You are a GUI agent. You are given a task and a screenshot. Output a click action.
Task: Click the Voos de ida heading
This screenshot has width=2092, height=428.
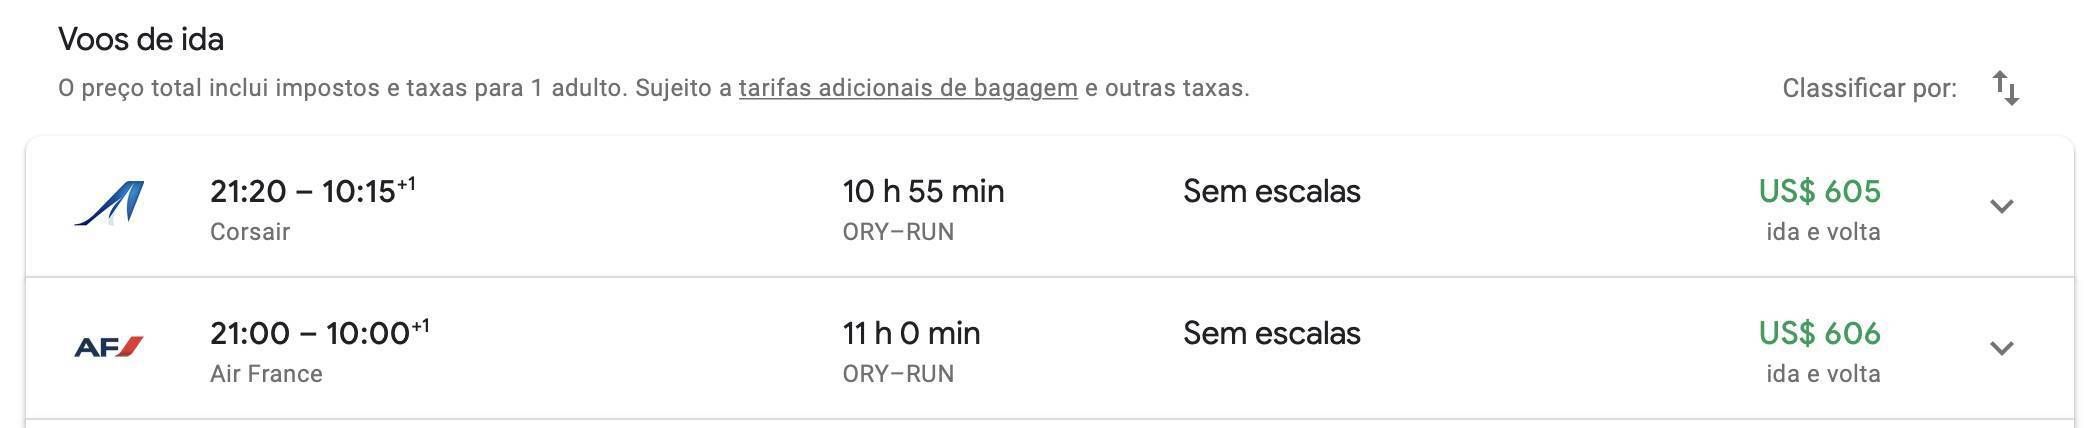[141, 39]
